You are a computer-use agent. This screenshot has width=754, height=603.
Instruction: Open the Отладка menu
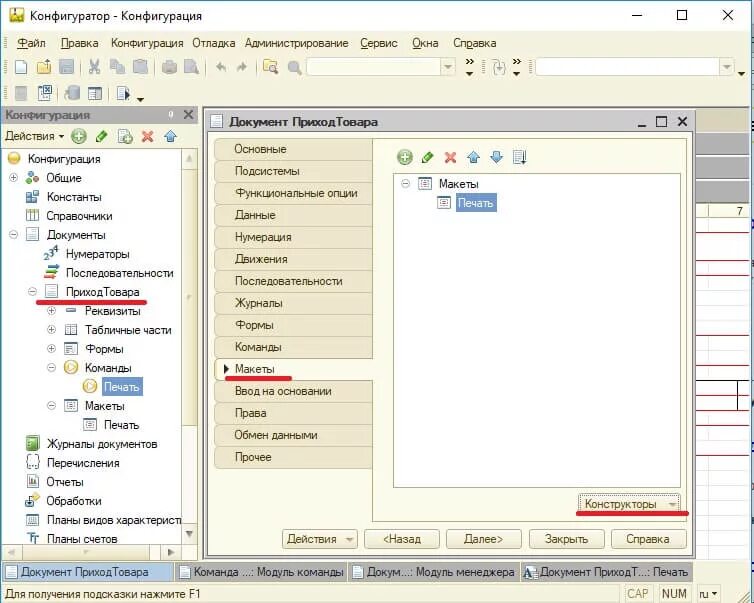point(214,43)
